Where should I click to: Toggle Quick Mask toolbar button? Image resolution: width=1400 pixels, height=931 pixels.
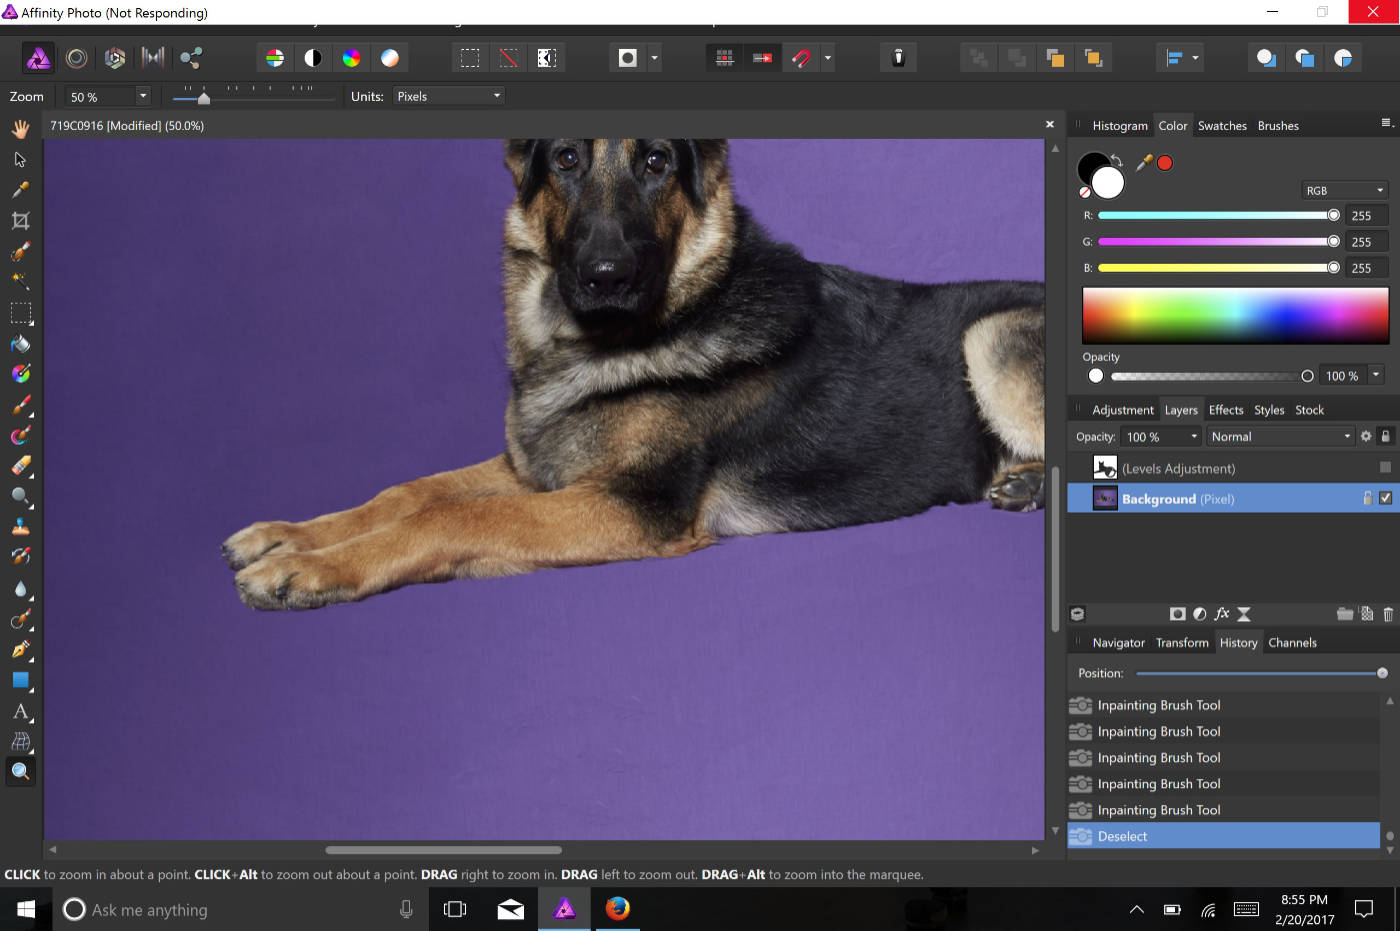(627, 58)
